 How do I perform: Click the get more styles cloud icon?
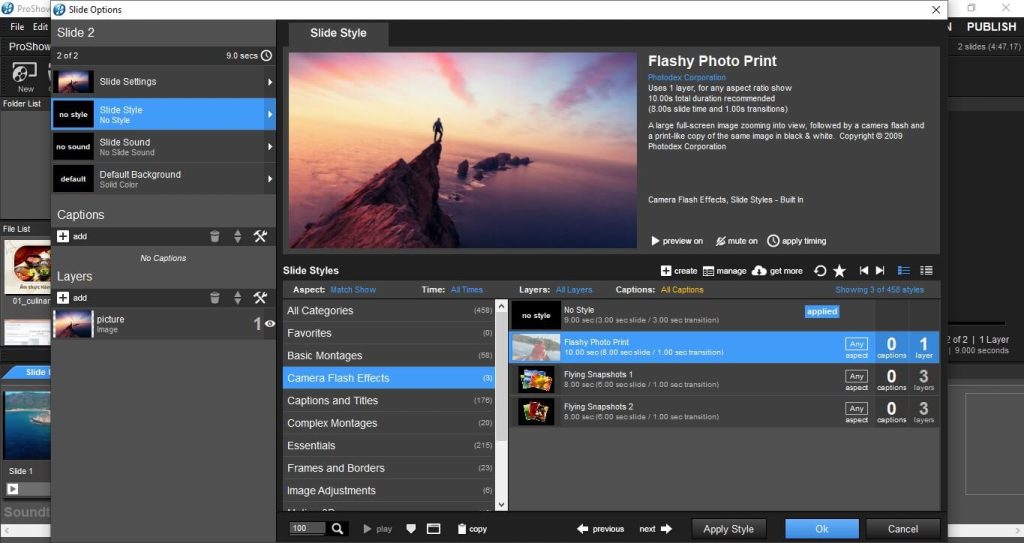759,271
